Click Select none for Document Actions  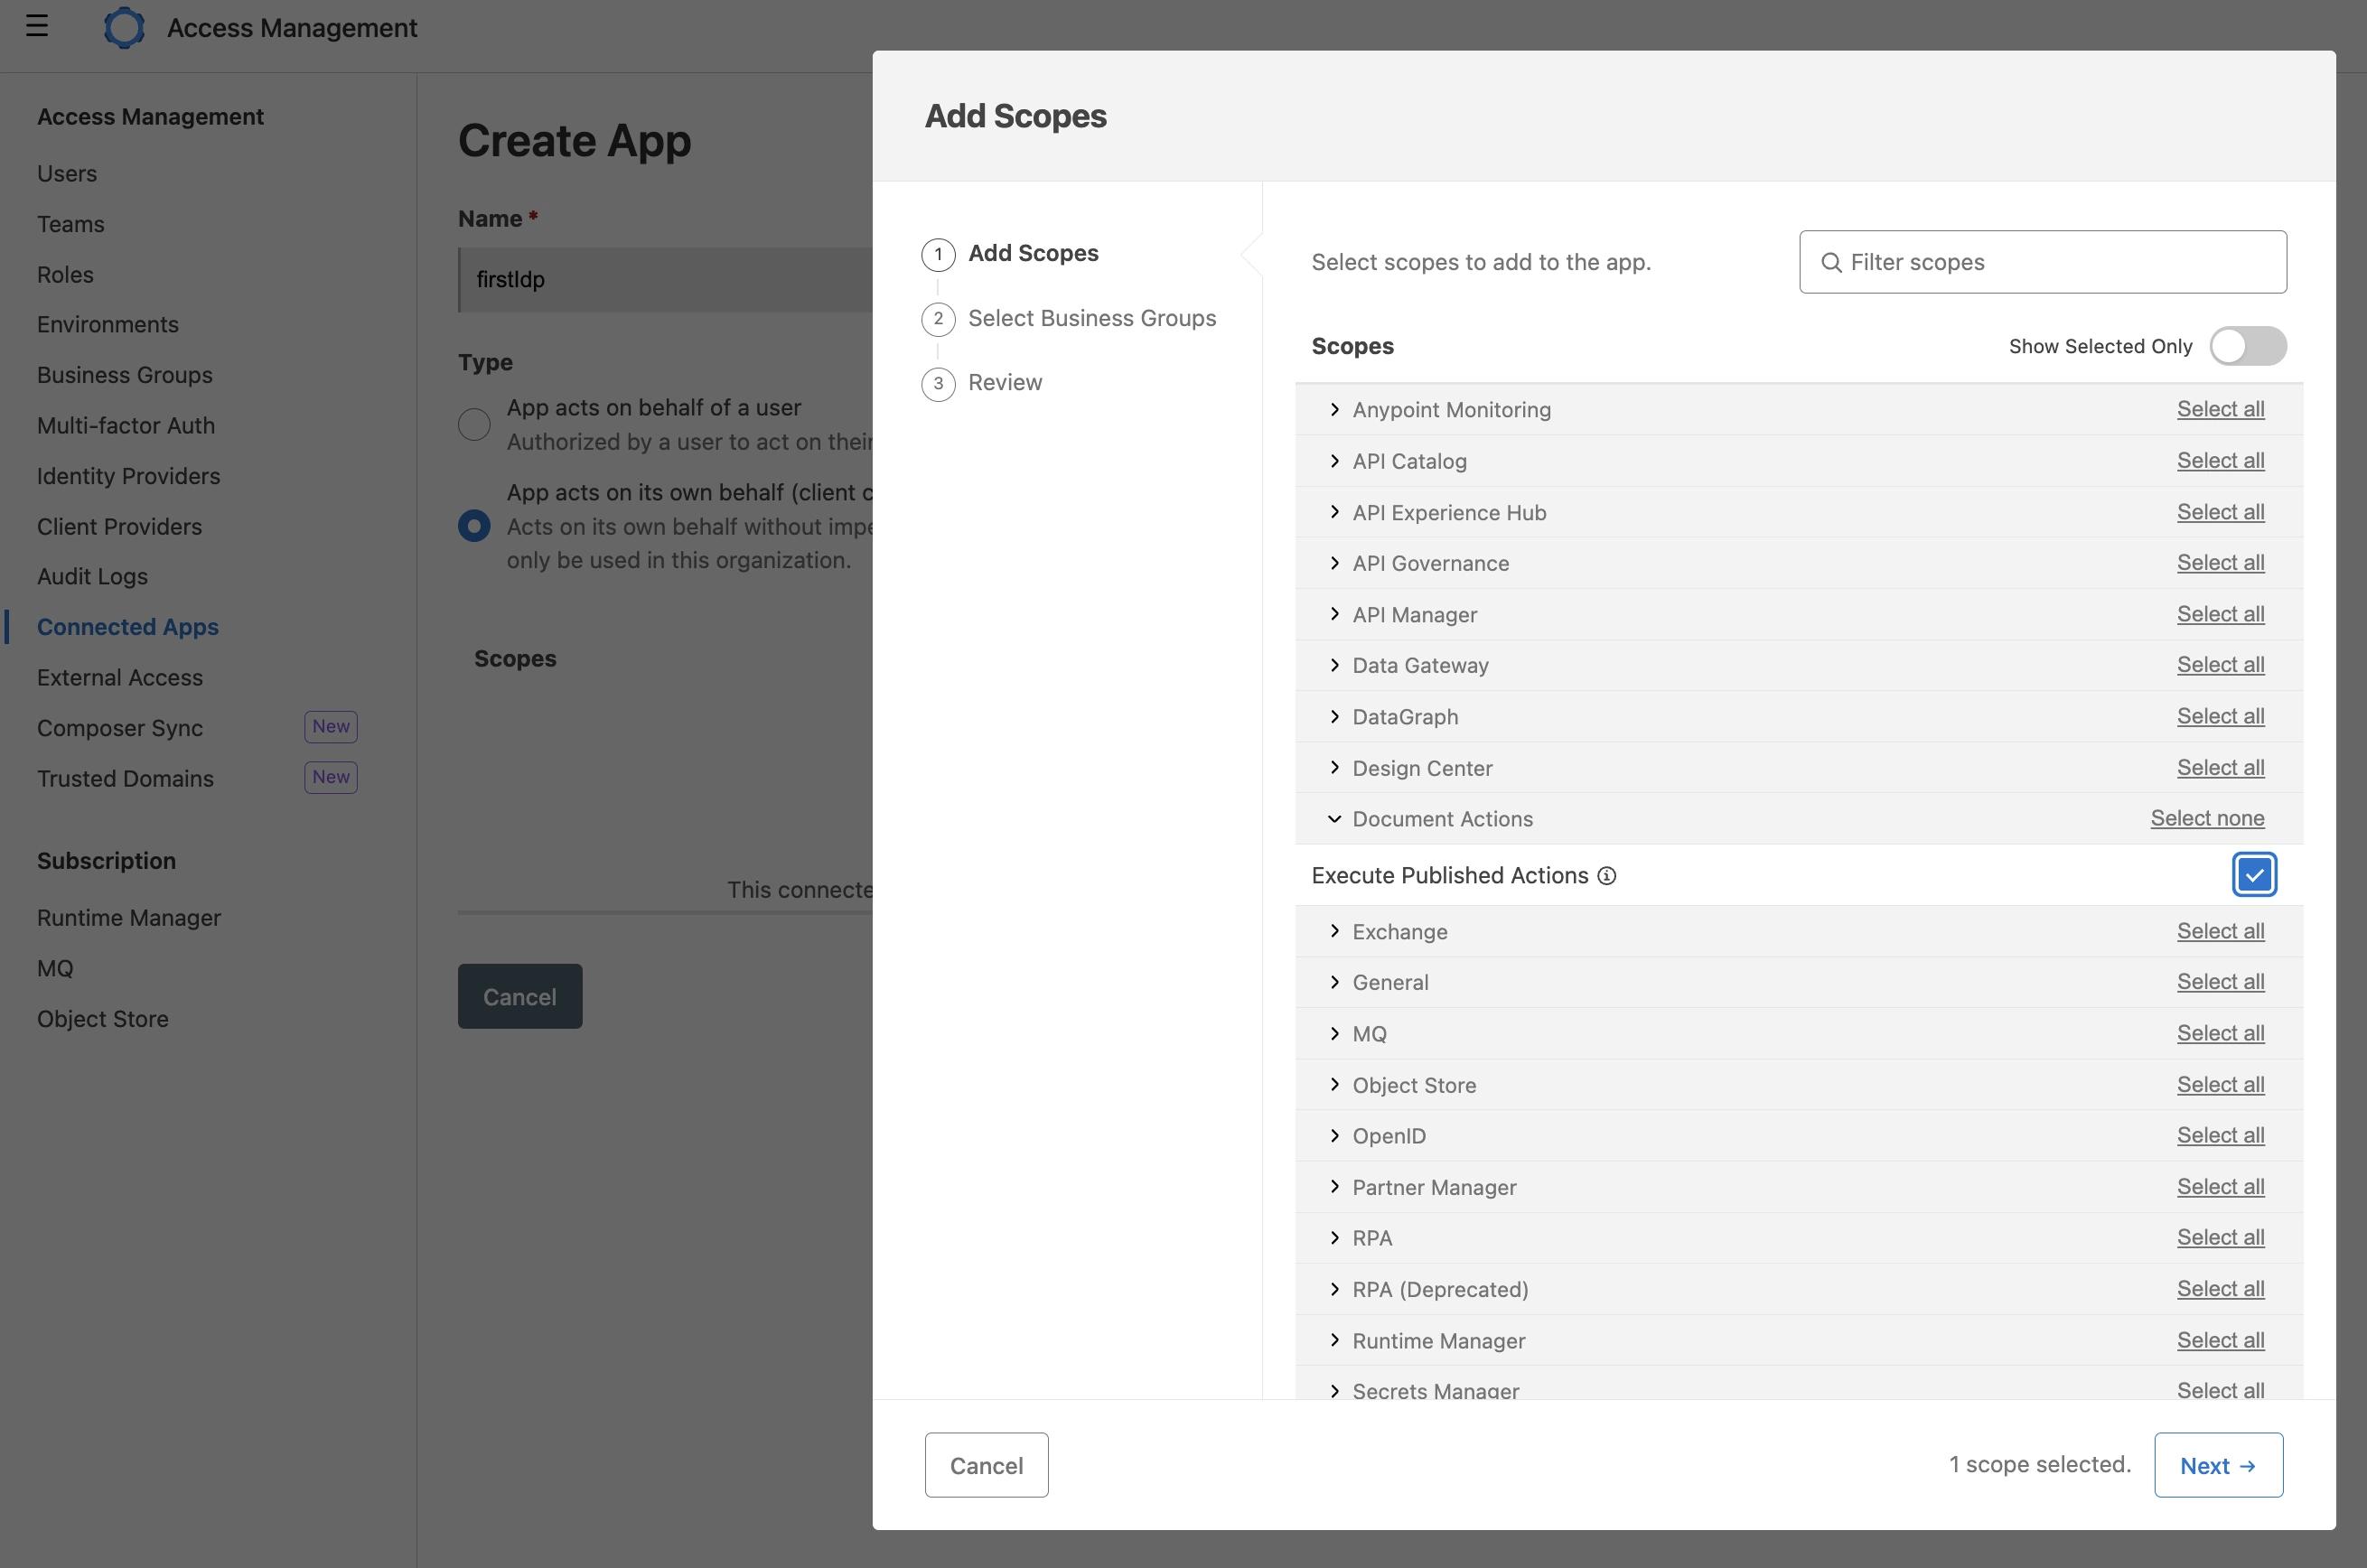[x=2206, y=818]
